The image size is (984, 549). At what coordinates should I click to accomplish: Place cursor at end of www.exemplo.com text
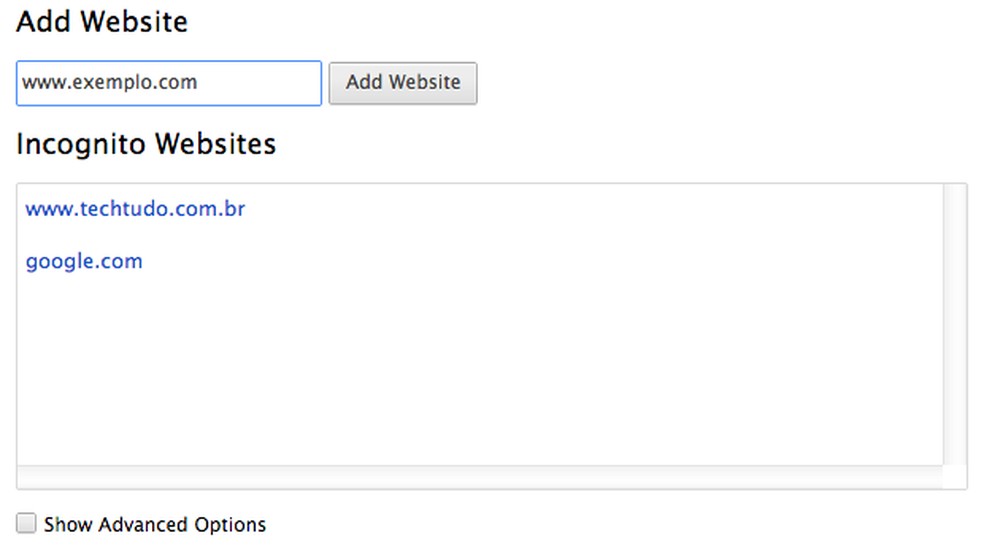[198, 83]
